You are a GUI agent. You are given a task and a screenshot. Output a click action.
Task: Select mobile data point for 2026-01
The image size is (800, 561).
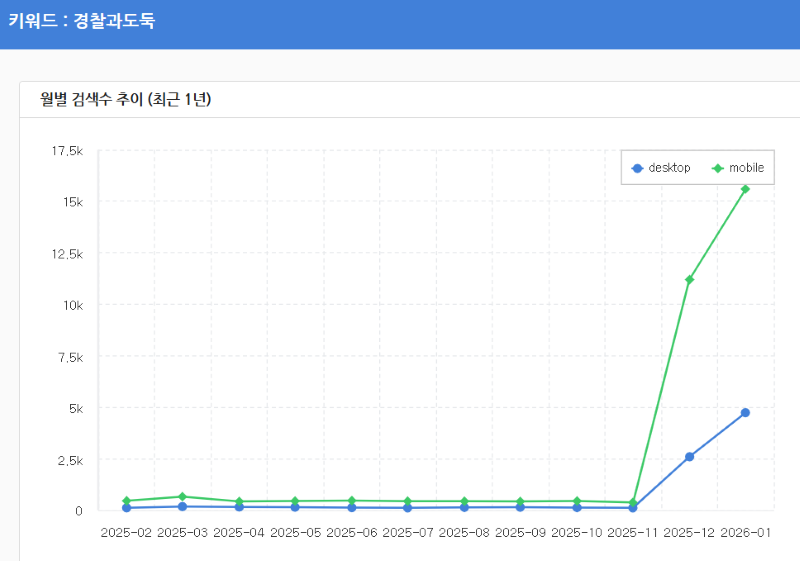(x=745, y=189)
